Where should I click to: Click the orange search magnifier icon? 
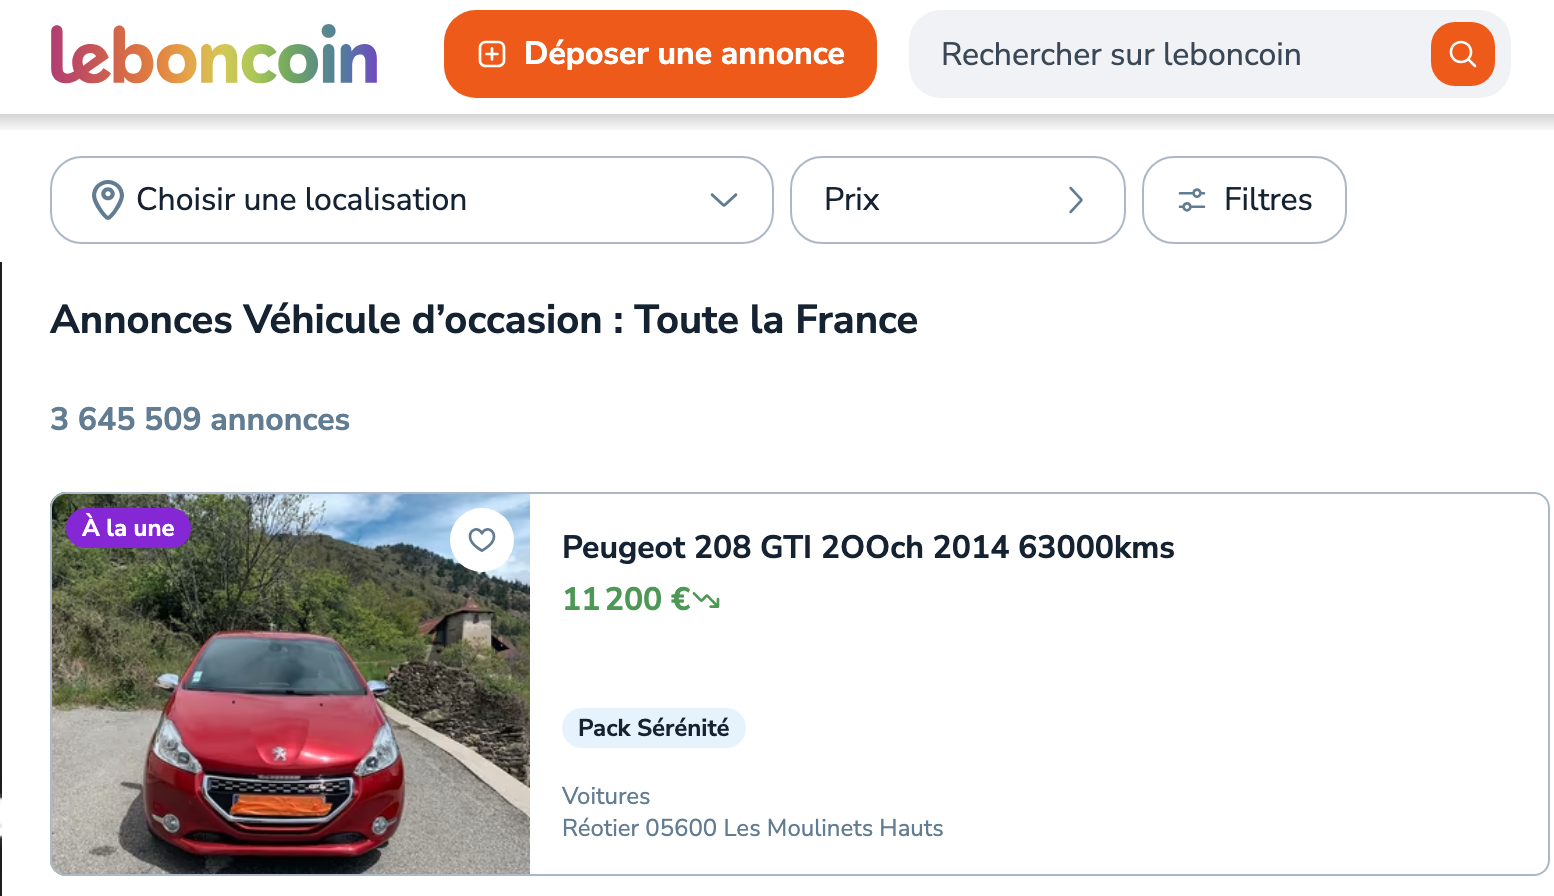click(x=1462, y=54)
